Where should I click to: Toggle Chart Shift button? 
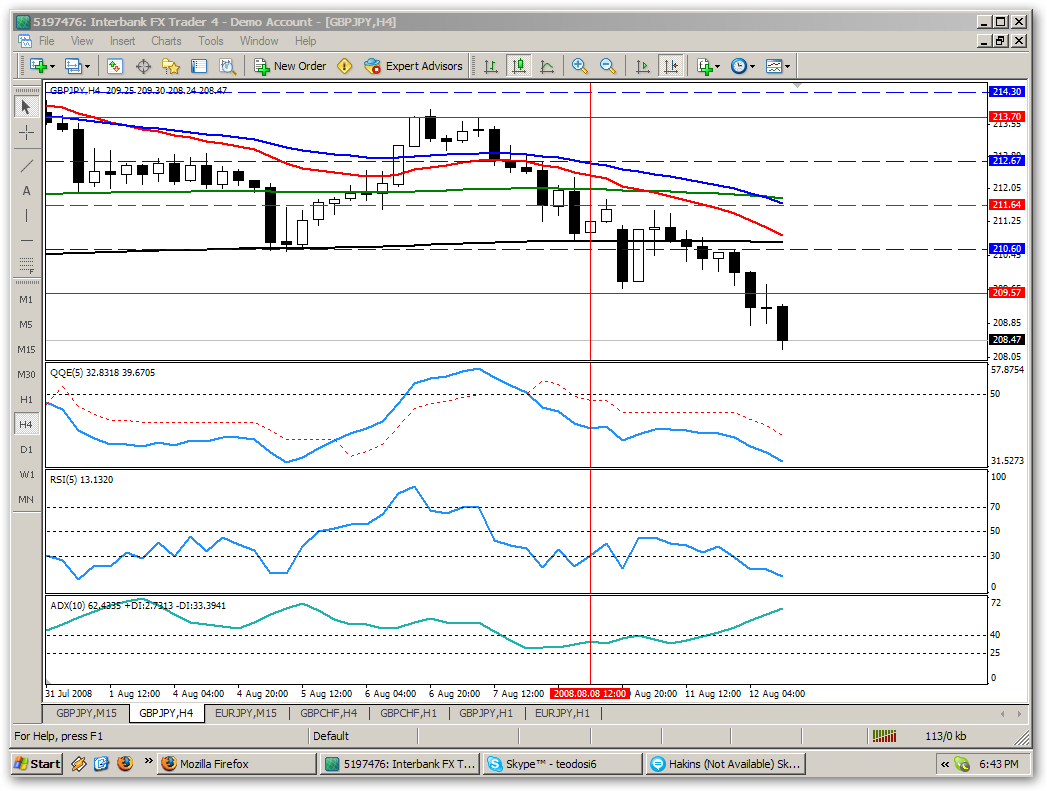click(x=670, y=66)
